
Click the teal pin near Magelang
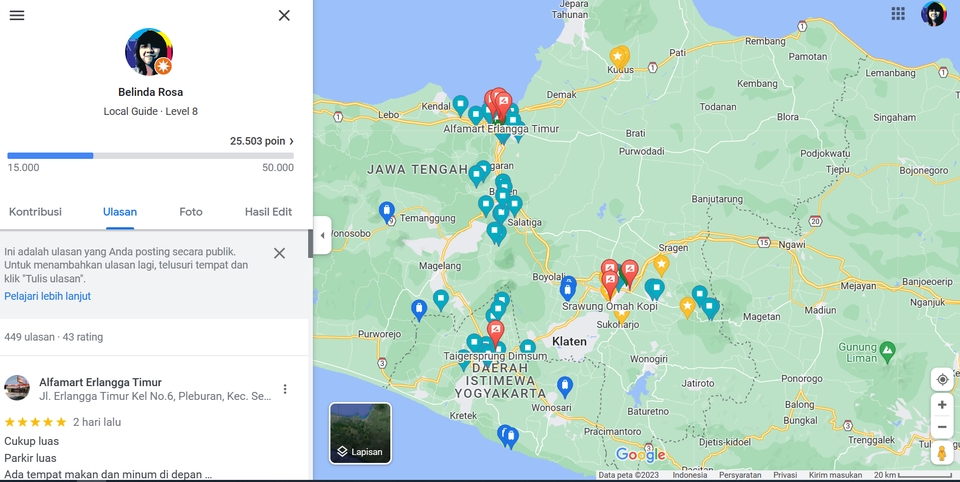tap(441, 299)
